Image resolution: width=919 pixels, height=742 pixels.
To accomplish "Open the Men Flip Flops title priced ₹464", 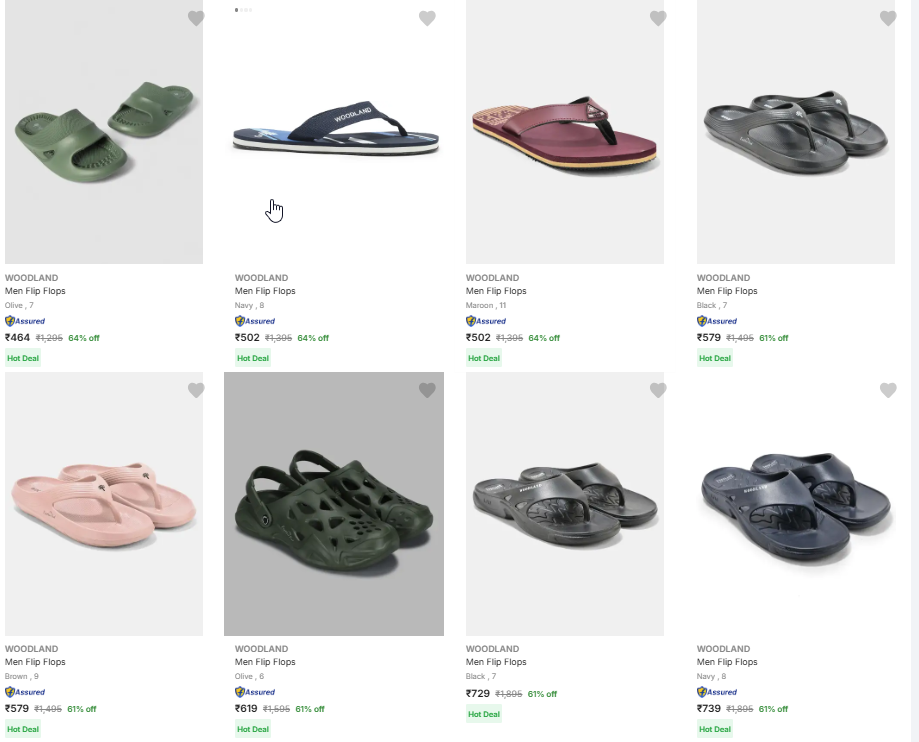I will 35,291.
